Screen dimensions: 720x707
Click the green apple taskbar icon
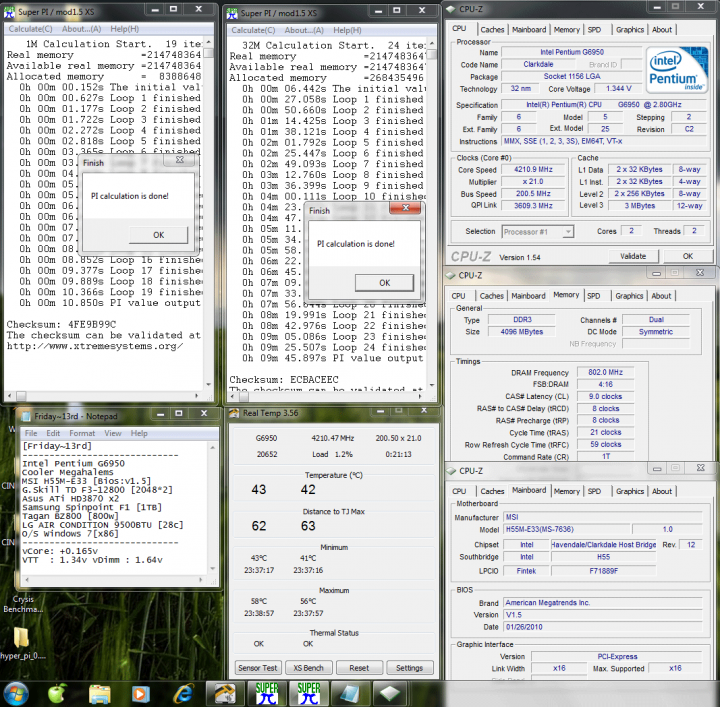pyautogui.click(x=57, y=694)
